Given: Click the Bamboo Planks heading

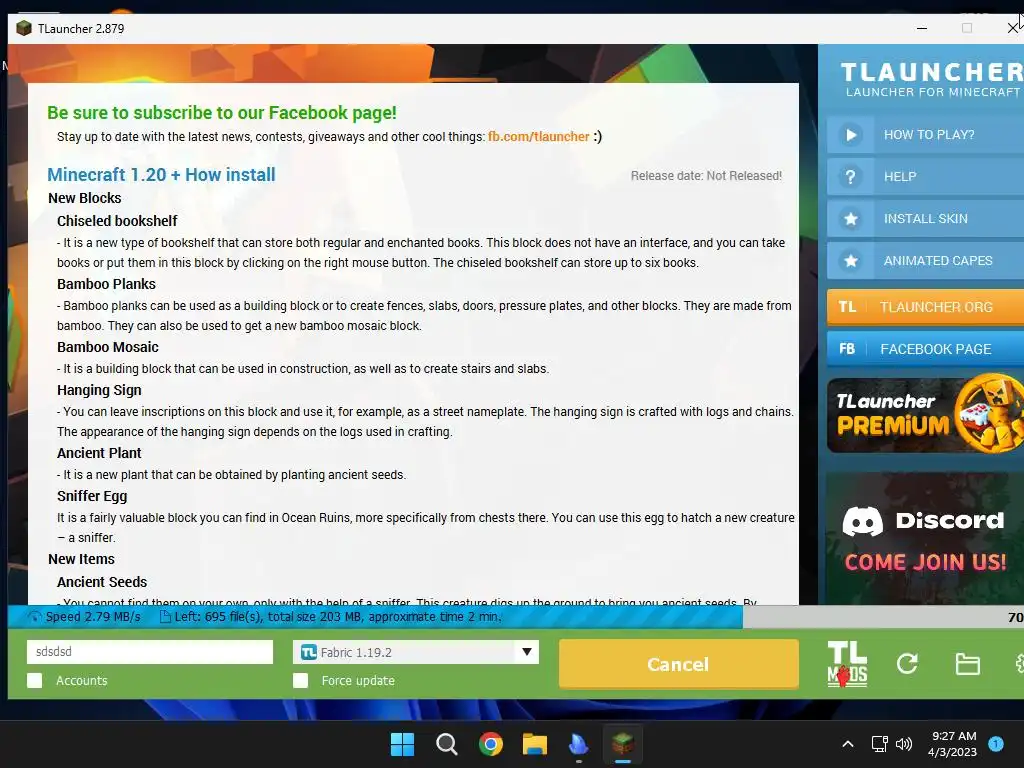Looking at the screenshot, I should 106,284.
